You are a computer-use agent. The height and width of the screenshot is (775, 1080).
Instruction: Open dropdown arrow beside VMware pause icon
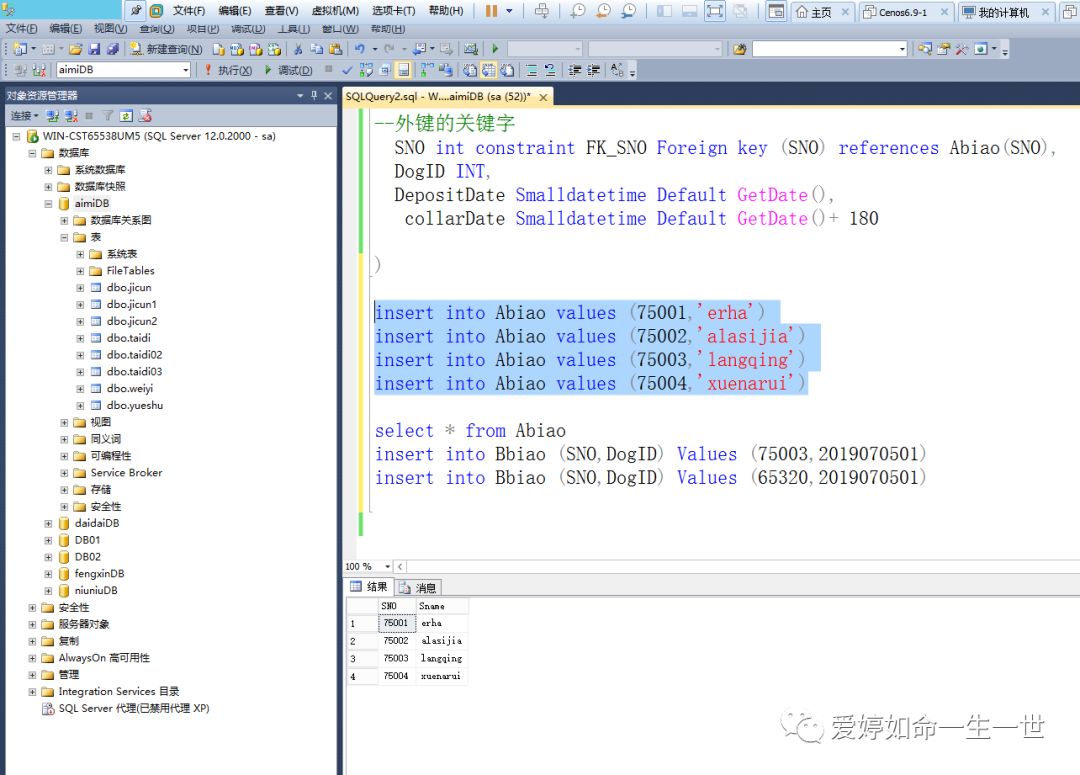point(510,11)
